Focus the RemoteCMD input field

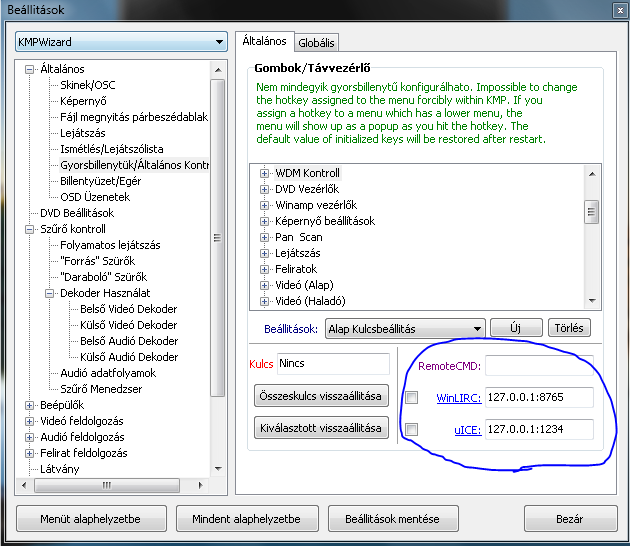click(539, 366)
